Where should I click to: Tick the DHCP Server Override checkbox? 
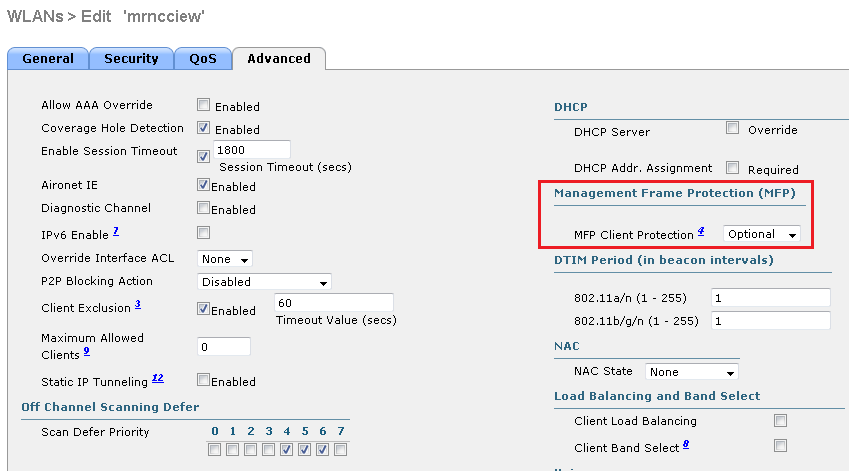point(733,128)
